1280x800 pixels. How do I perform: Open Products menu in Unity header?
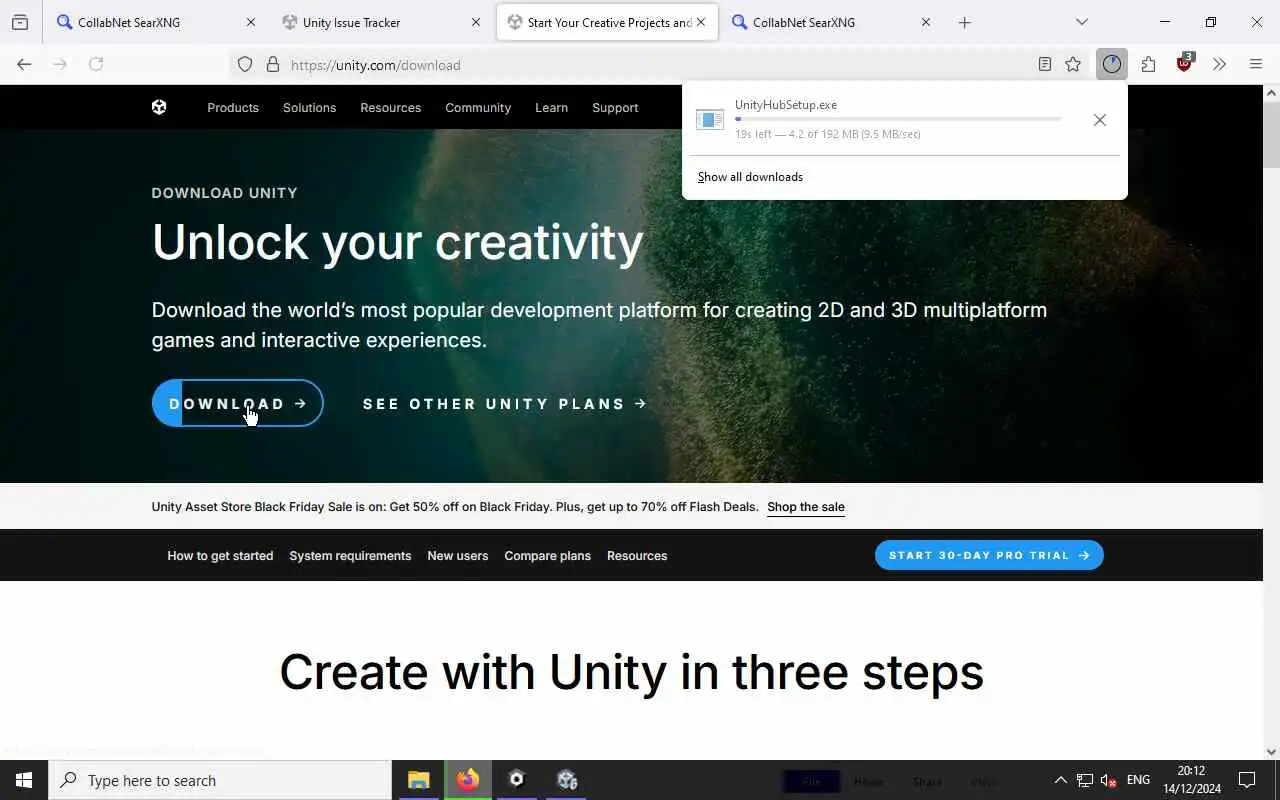coord(233,107)
